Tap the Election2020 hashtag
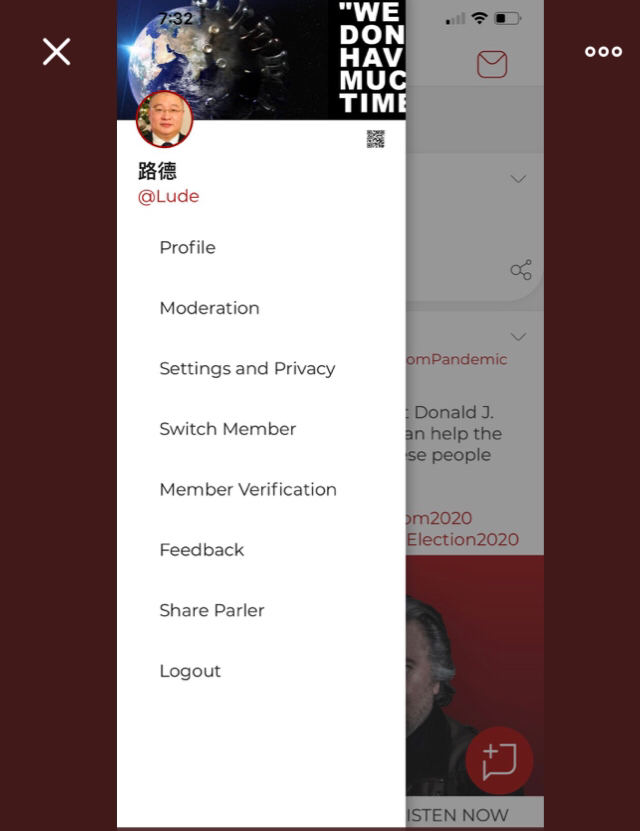This screenshot has height=831, width=640. pos(463,539)
